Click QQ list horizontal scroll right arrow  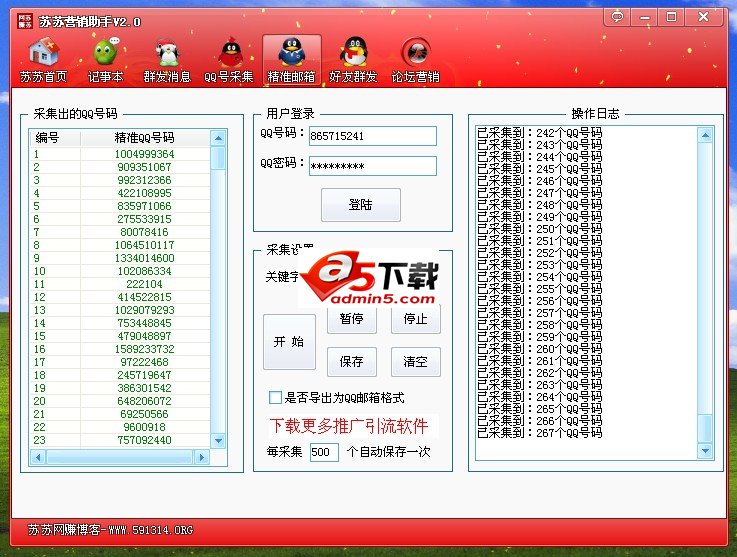(202, 457)
